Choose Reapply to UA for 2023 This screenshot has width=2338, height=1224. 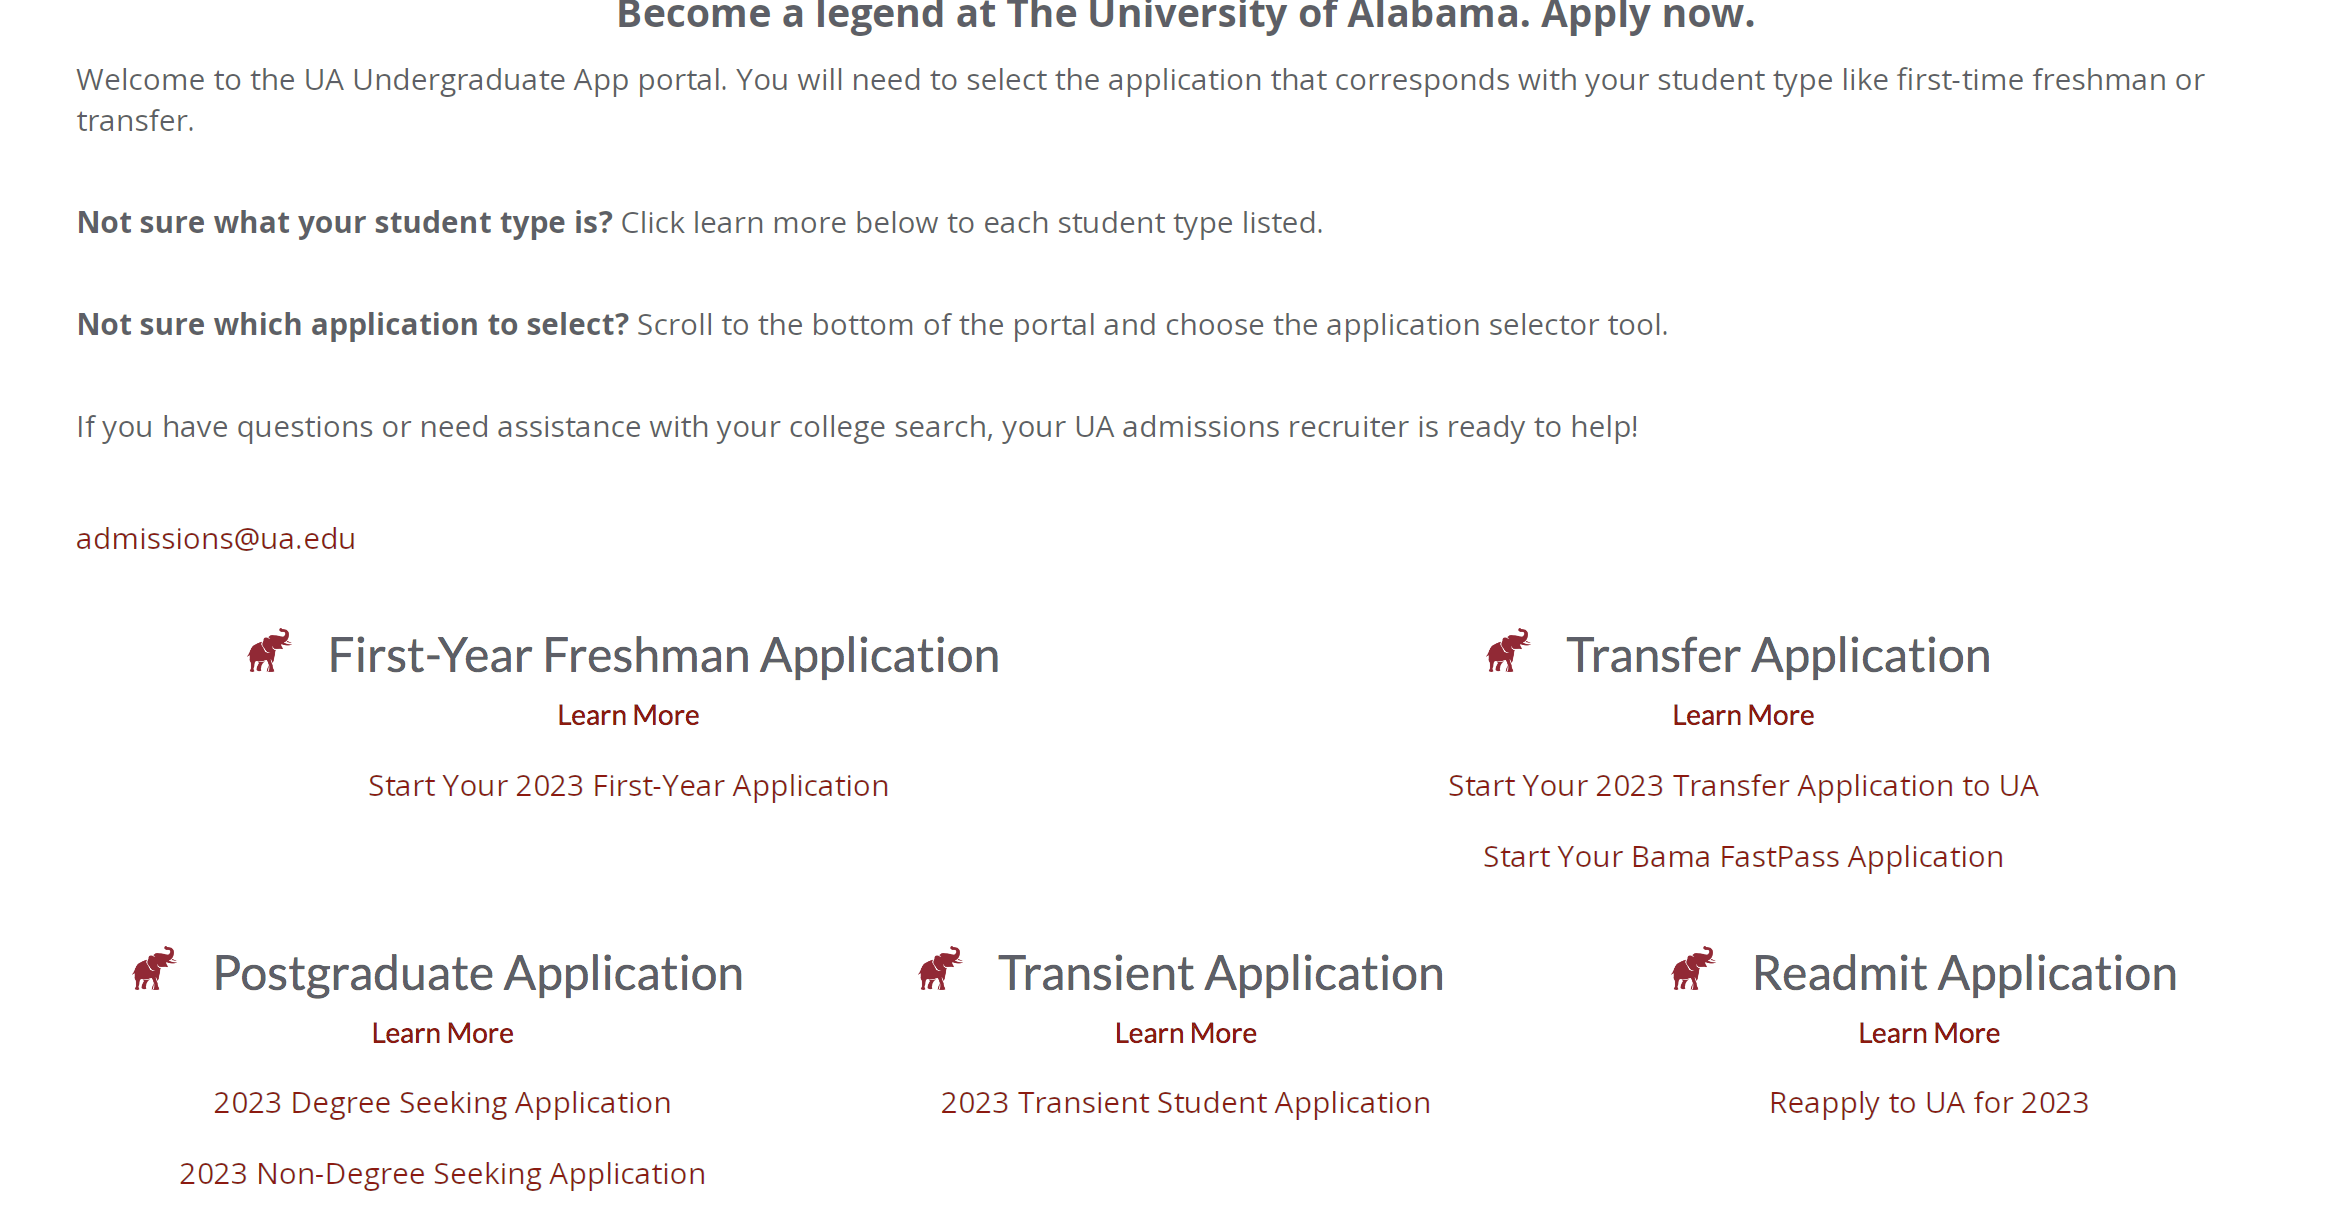1929,1103
